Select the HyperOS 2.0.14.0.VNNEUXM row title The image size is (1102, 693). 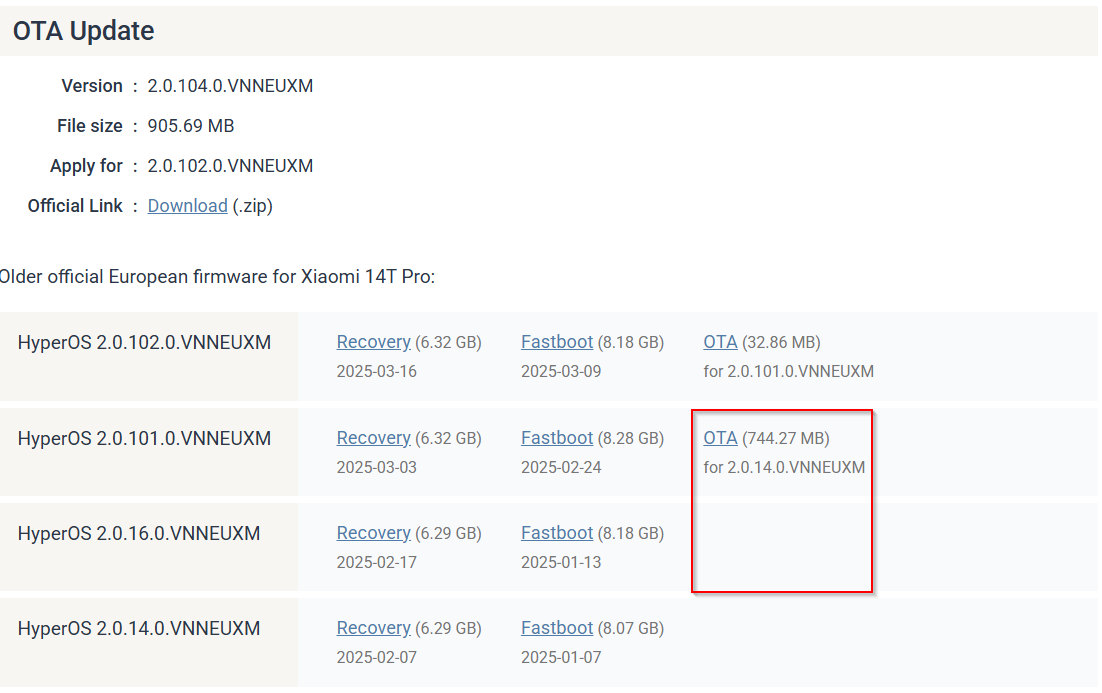(139, 629)
